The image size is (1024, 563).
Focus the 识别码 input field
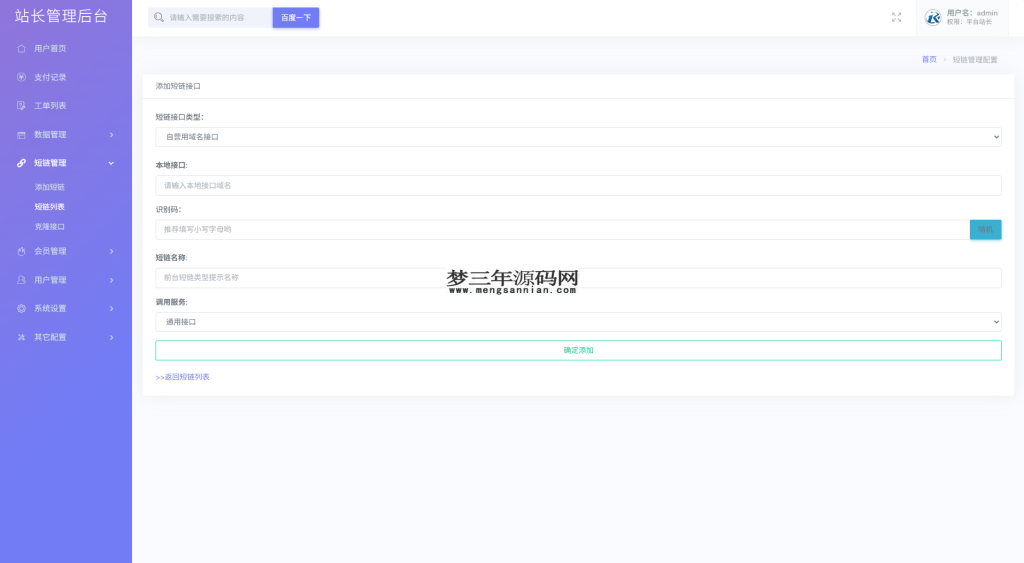point(562,229)
